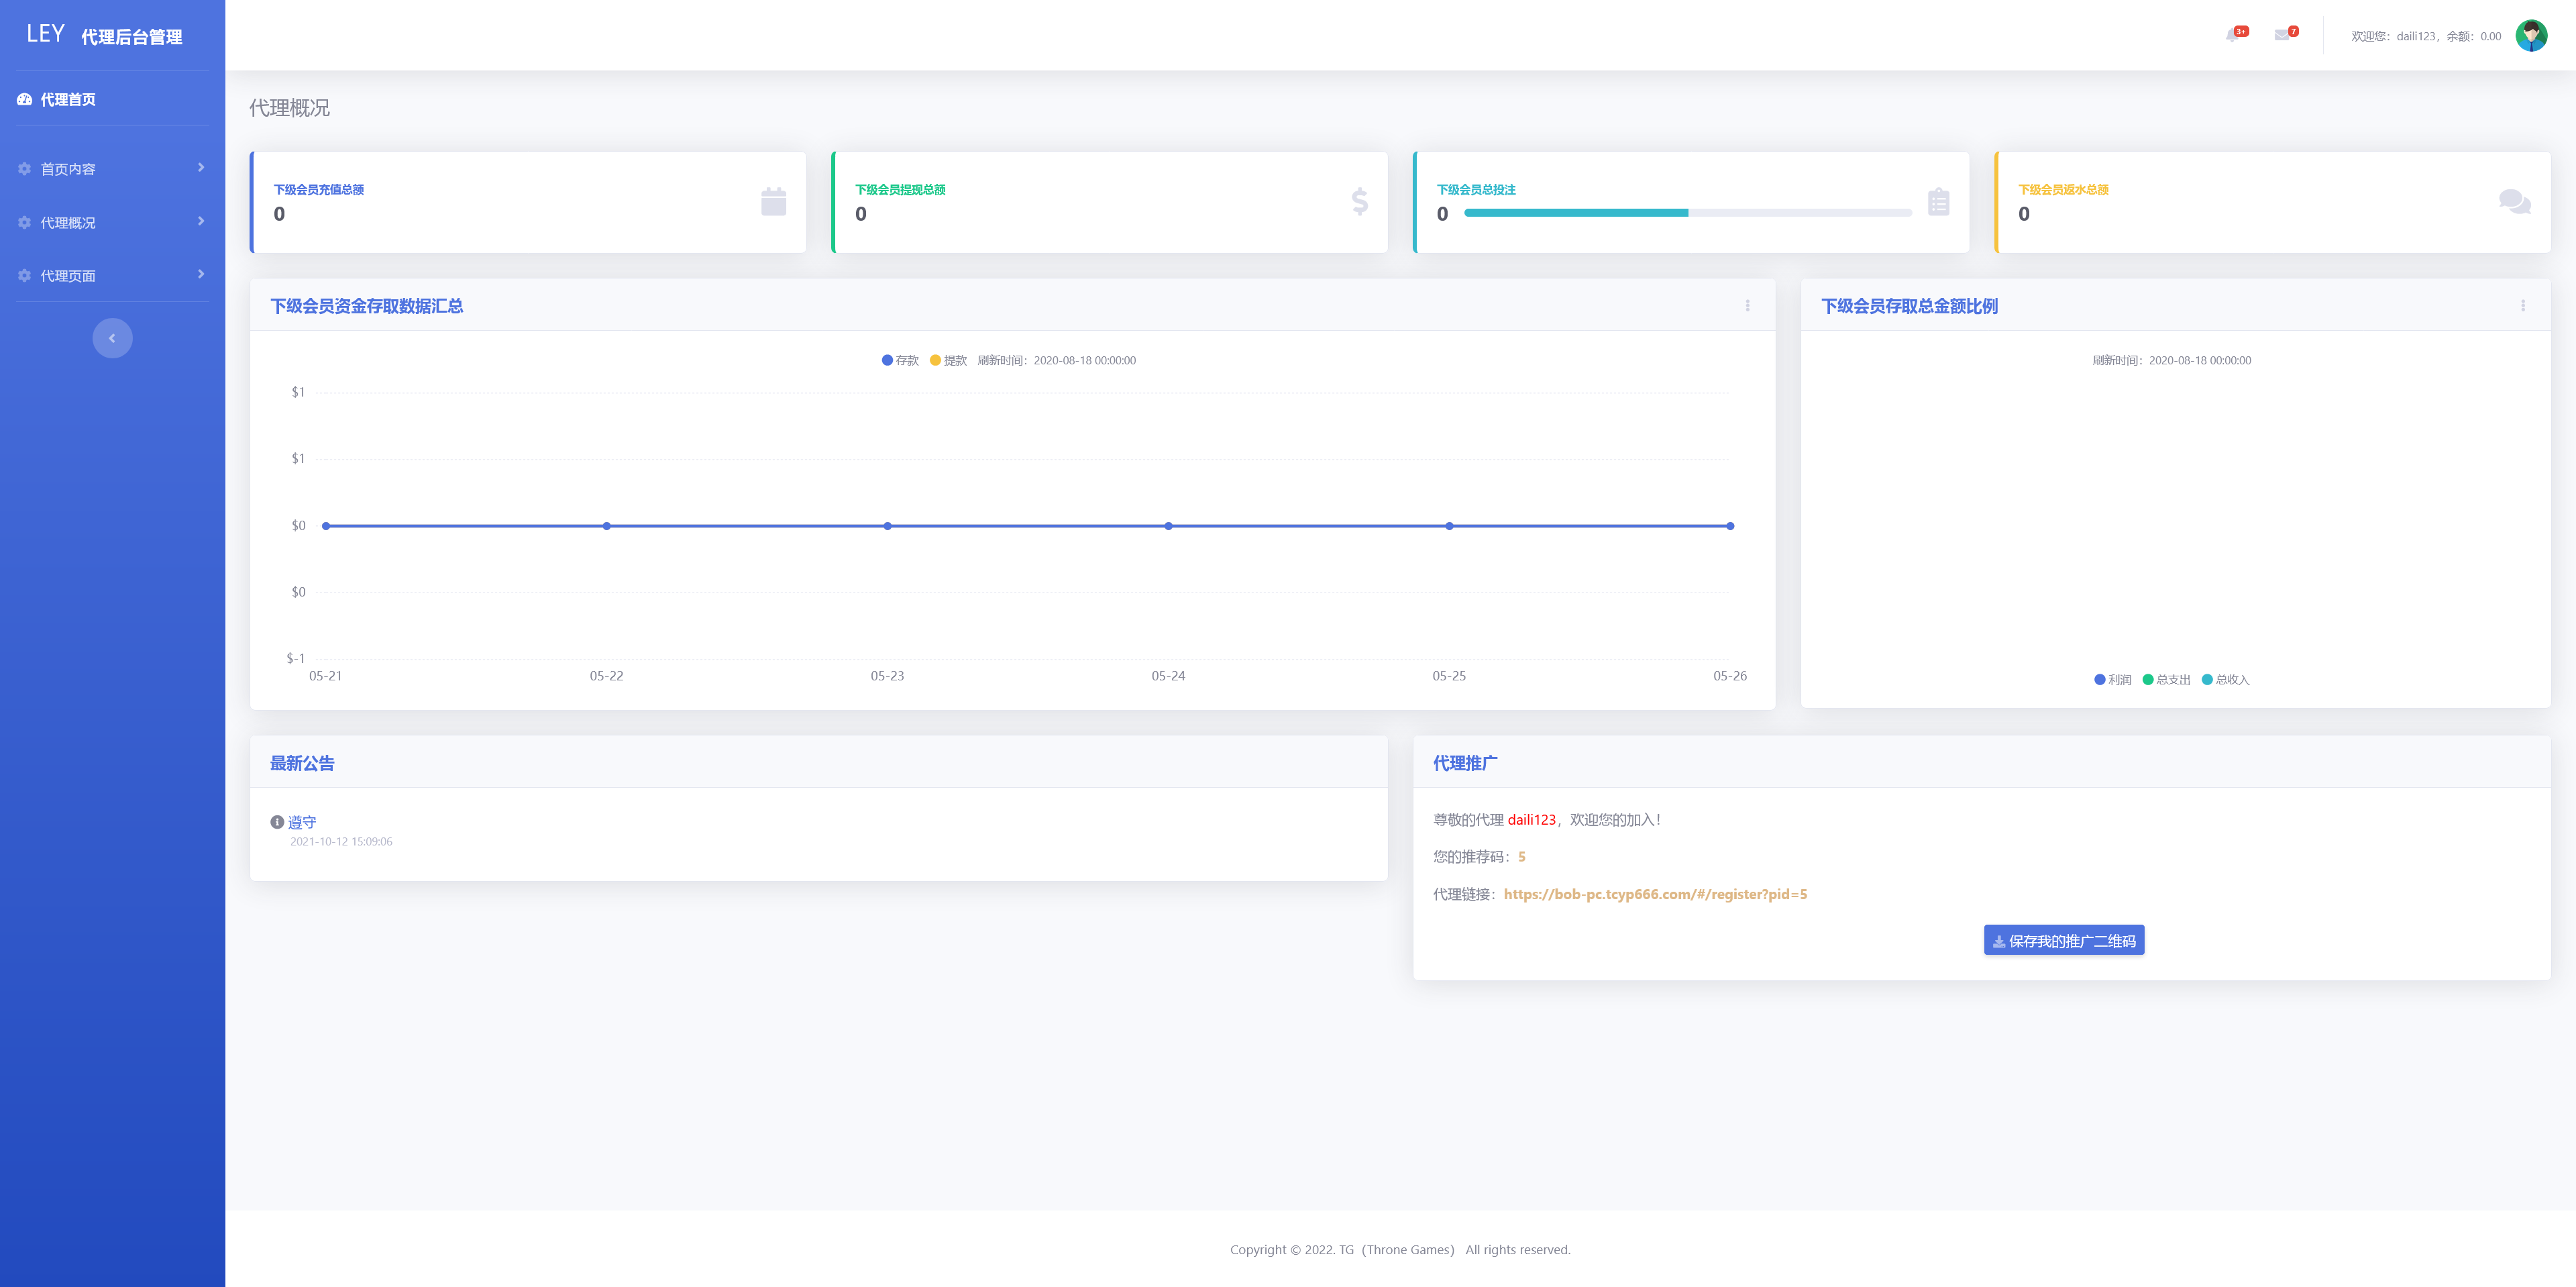Go to 代理首页 in sidebar

point(68,99)
